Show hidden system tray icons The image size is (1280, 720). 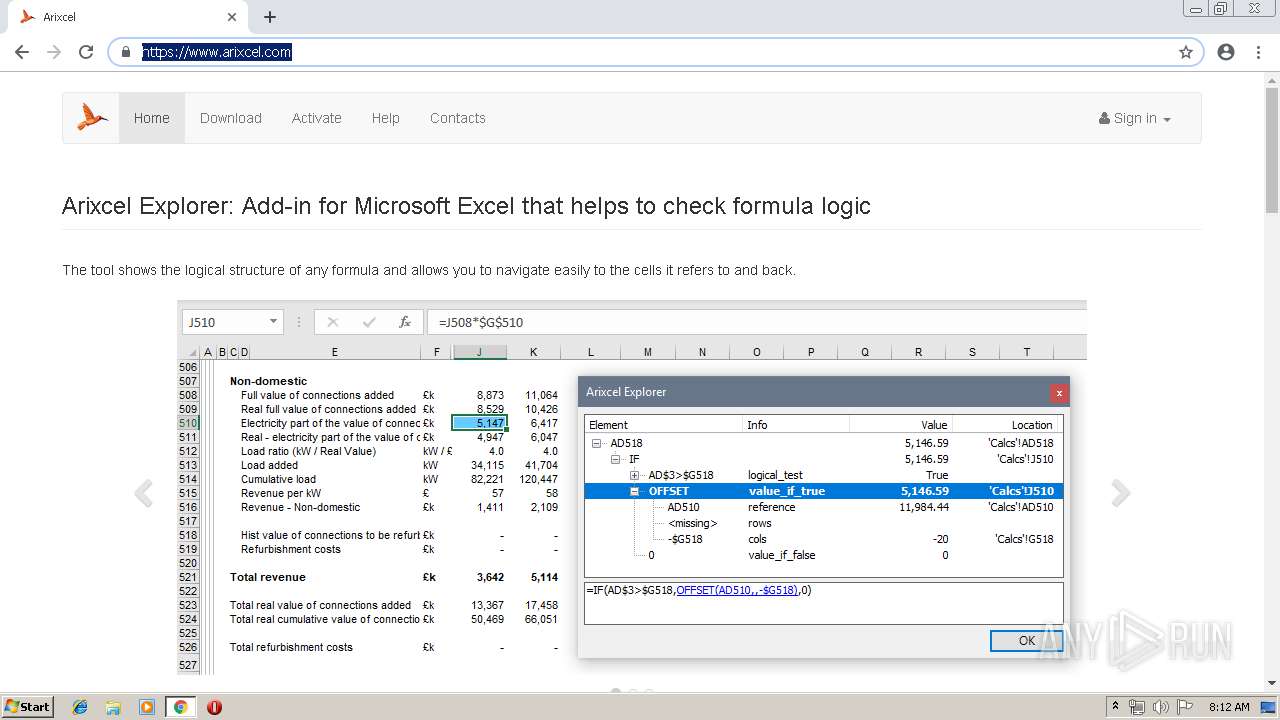pos(1115,707)
